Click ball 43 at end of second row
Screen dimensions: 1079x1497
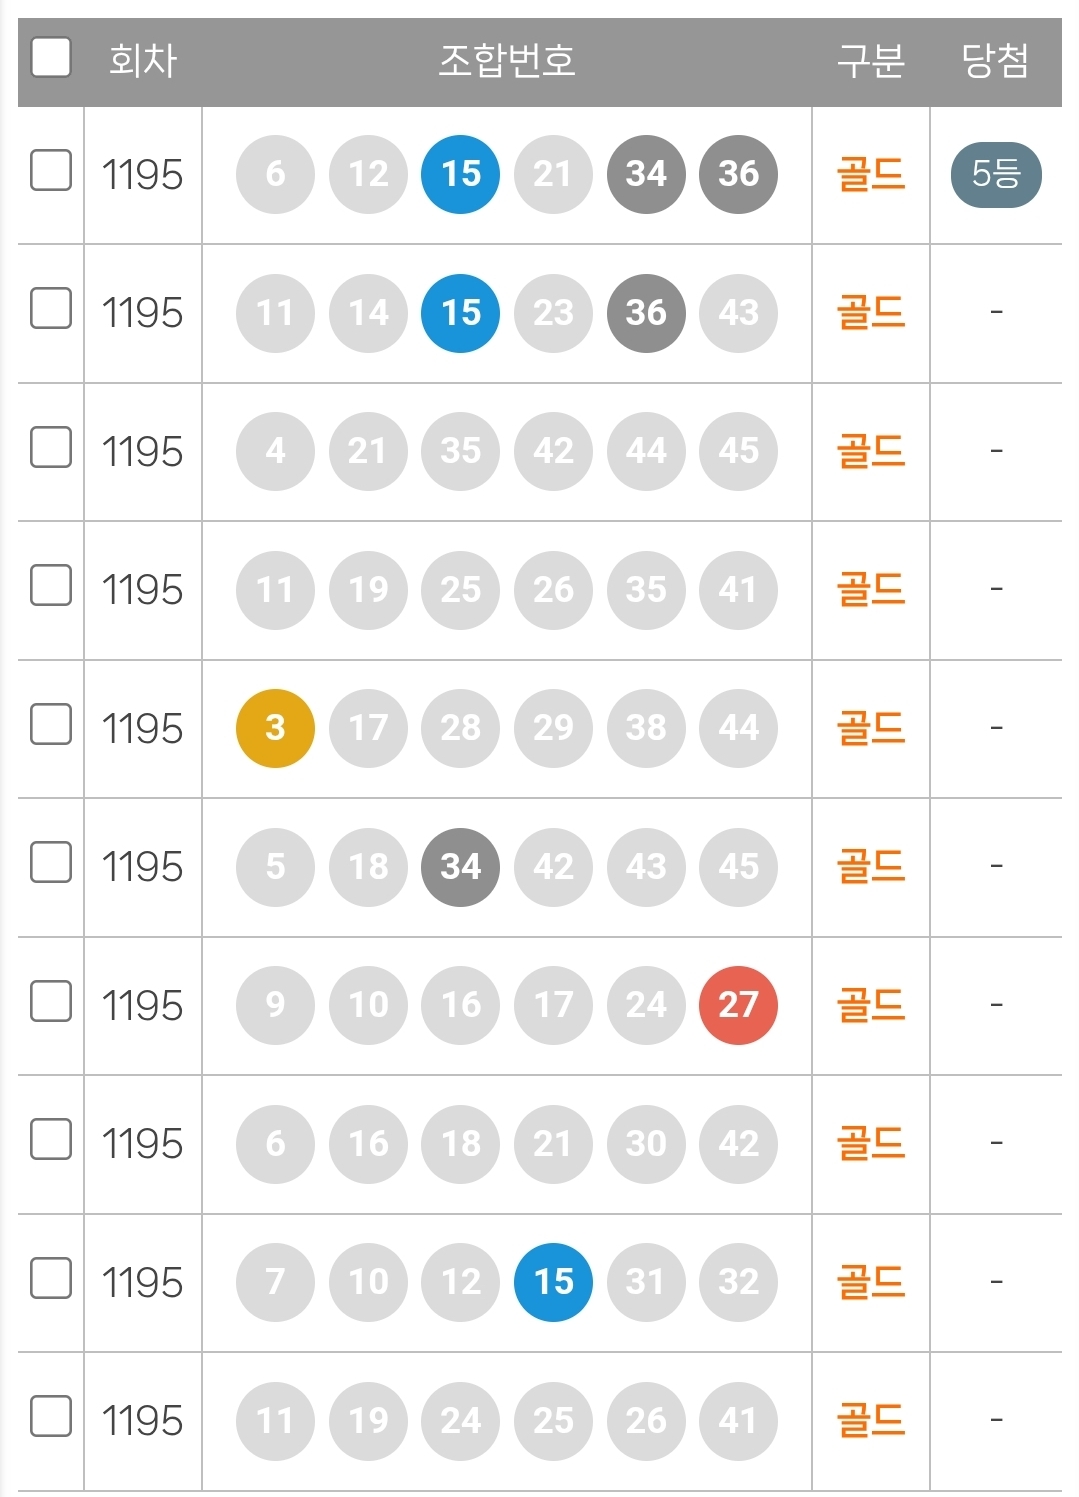[738, 313]
